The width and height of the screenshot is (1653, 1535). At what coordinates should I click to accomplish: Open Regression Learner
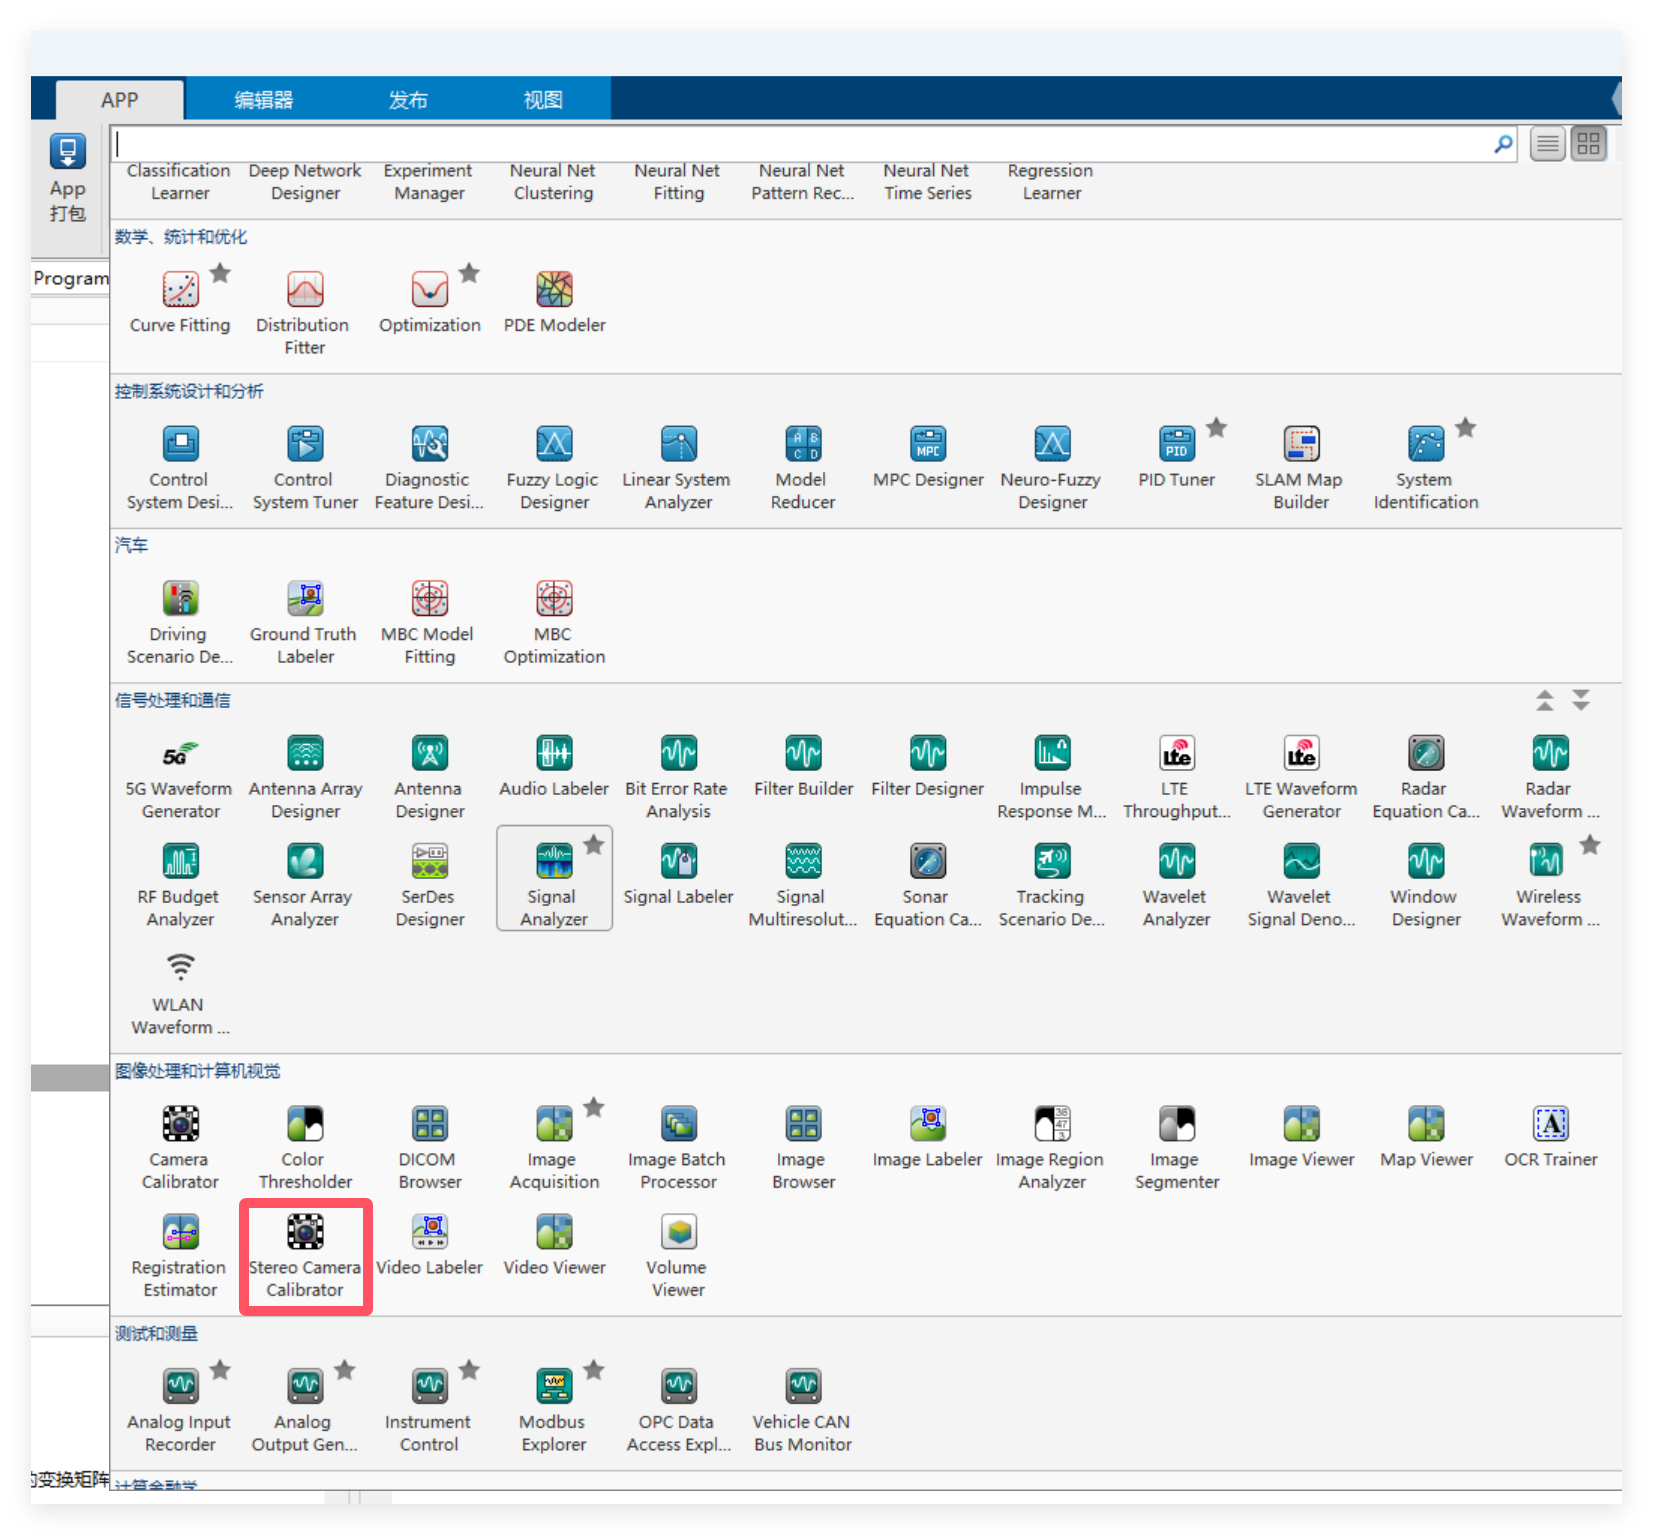pos(1051,182)
